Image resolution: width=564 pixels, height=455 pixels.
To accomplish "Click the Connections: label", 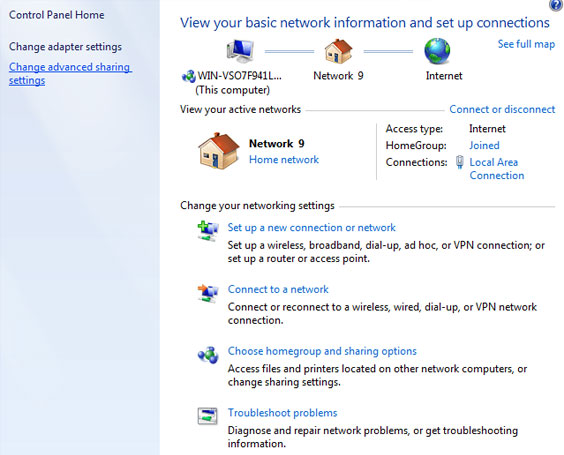I will (417, 162).
